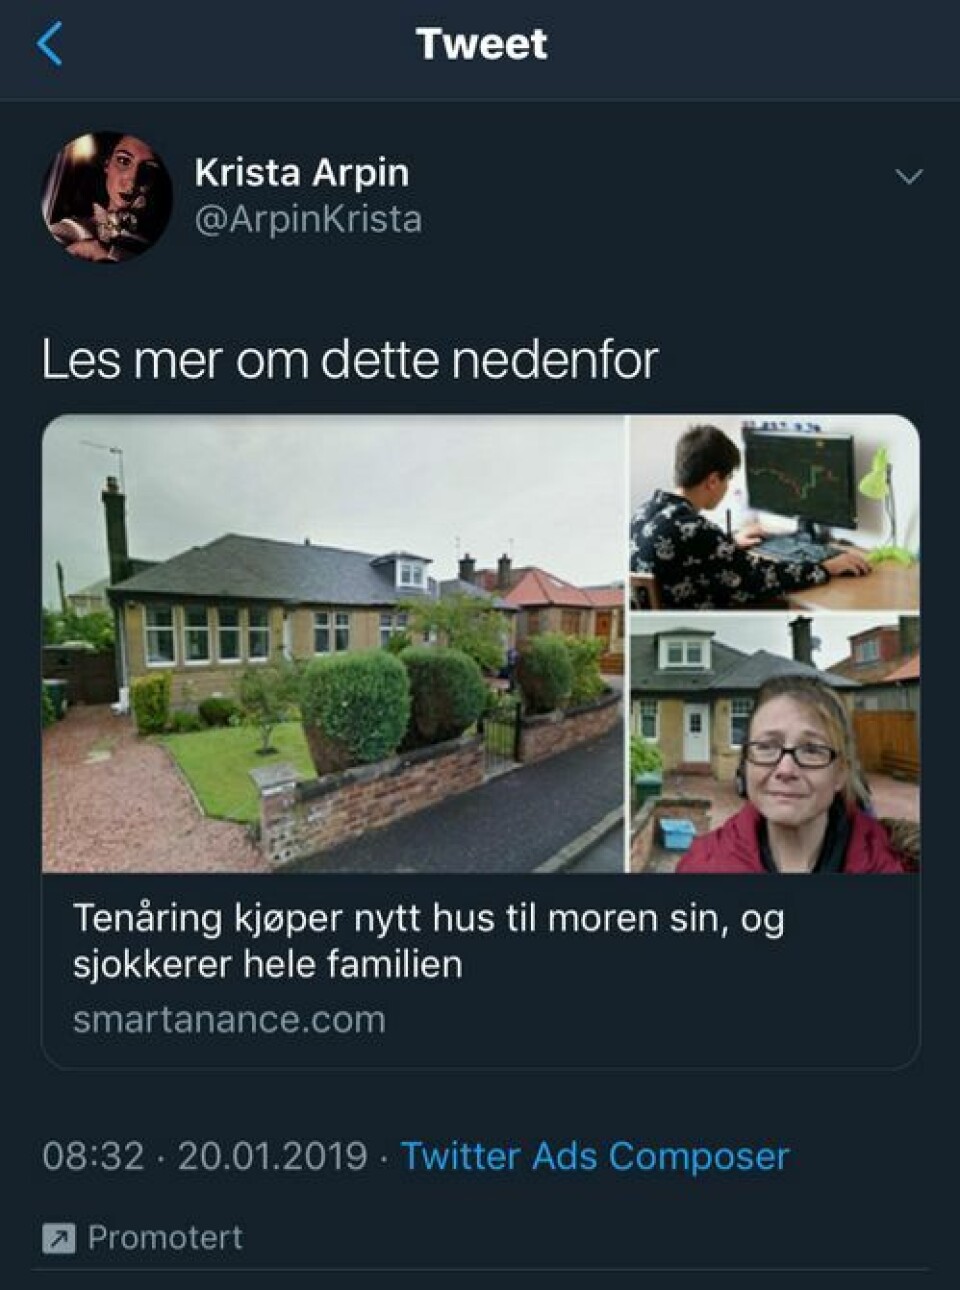The width and height of the screenshot is (960, 1290).
Task: Click the tweet timestamp 08:32
Action: point(93,1156)
